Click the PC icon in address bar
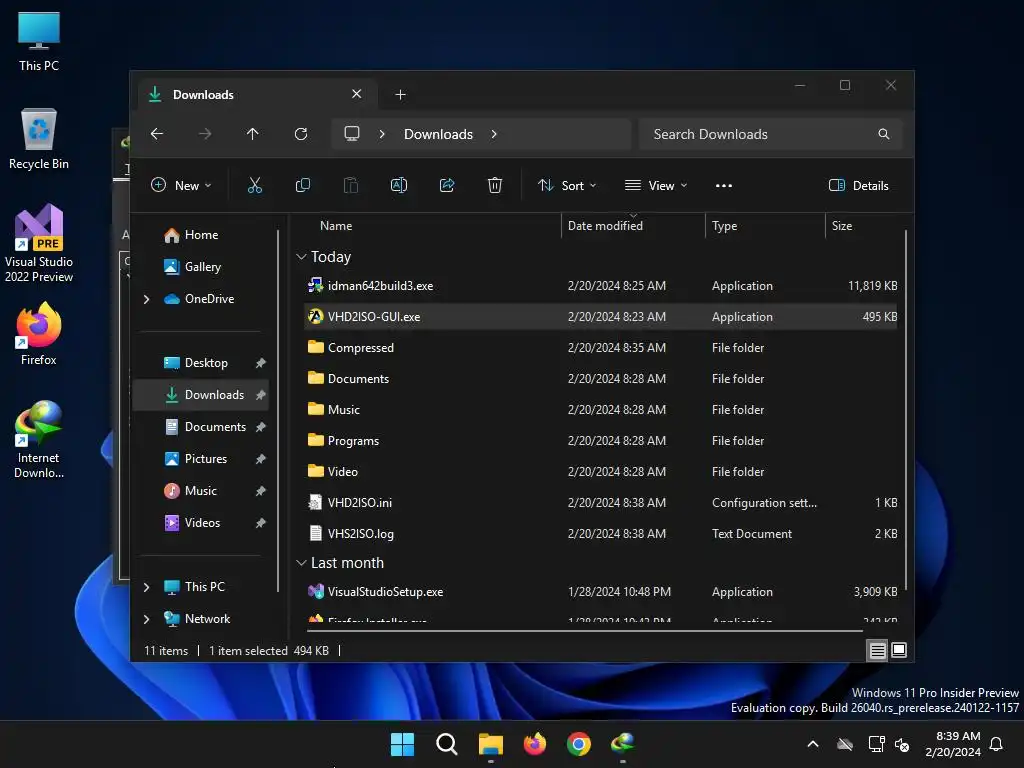The width and height of the screenshot is (1024, 768). coord(352,134)
